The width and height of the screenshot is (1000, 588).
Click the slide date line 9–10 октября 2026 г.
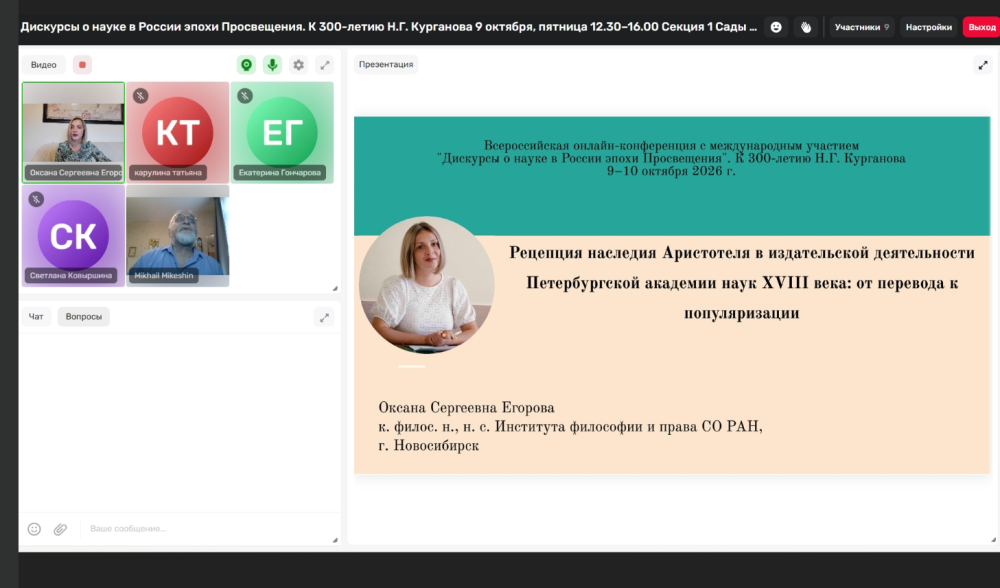point(671,171)
